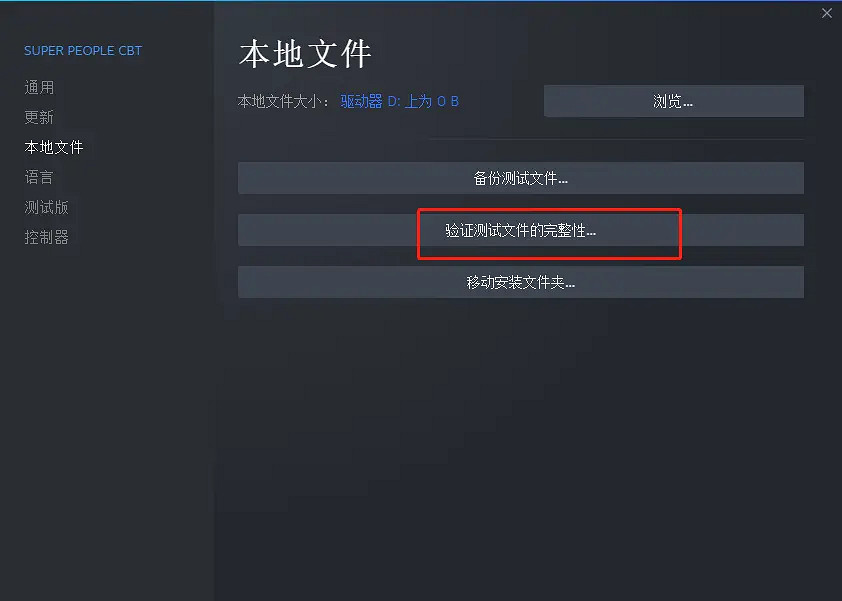Screen dimensions: 842x601
Task: Switch to the 更新 updates tab
Action: tap(39, 117)
